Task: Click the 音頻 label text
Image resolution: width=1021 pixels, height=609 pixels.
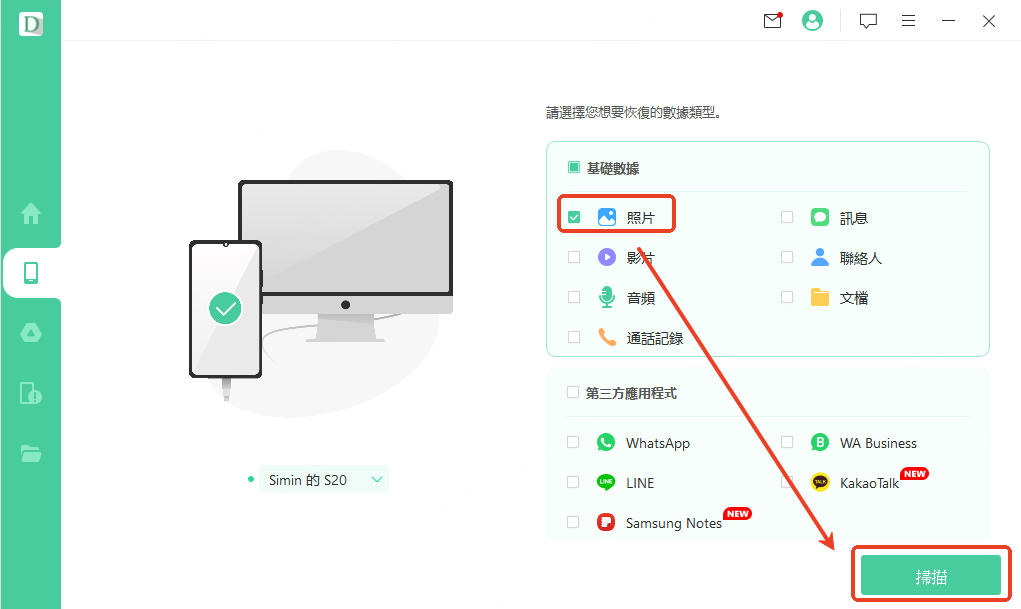Action: [x=641, y=298]
